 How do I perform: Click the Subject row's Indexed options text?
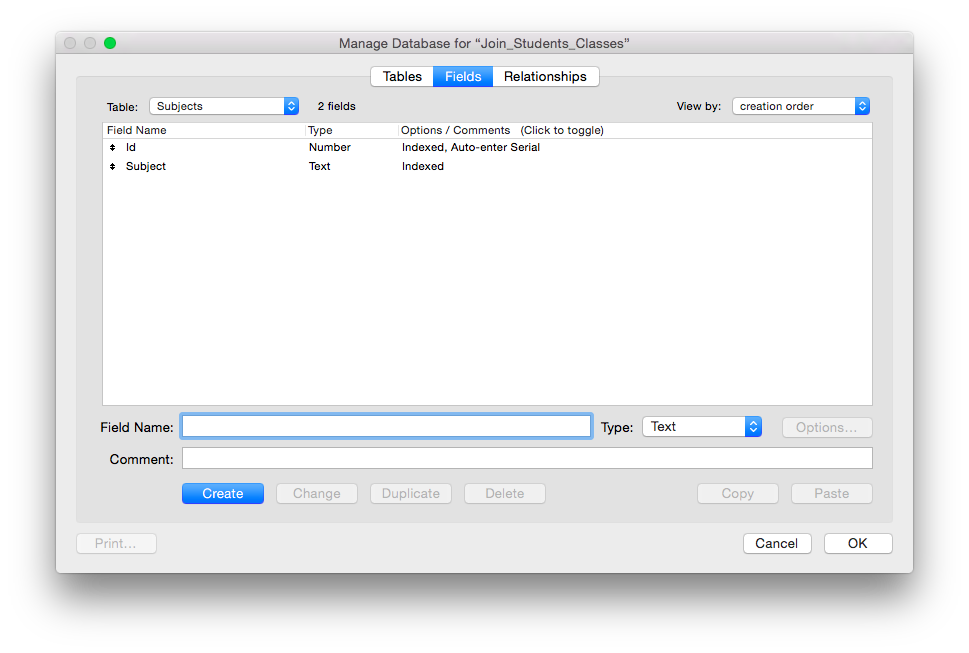(x=423, y=167)
